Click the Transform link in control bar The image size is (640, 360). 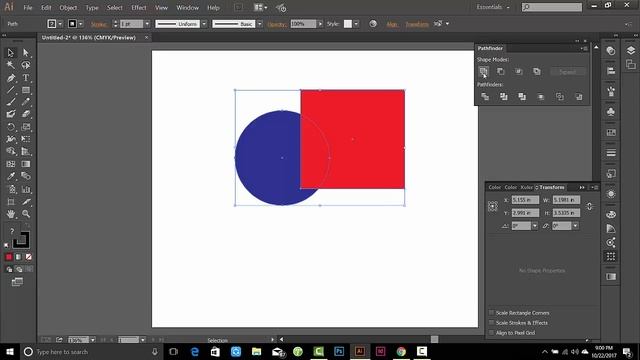point(417,24)
